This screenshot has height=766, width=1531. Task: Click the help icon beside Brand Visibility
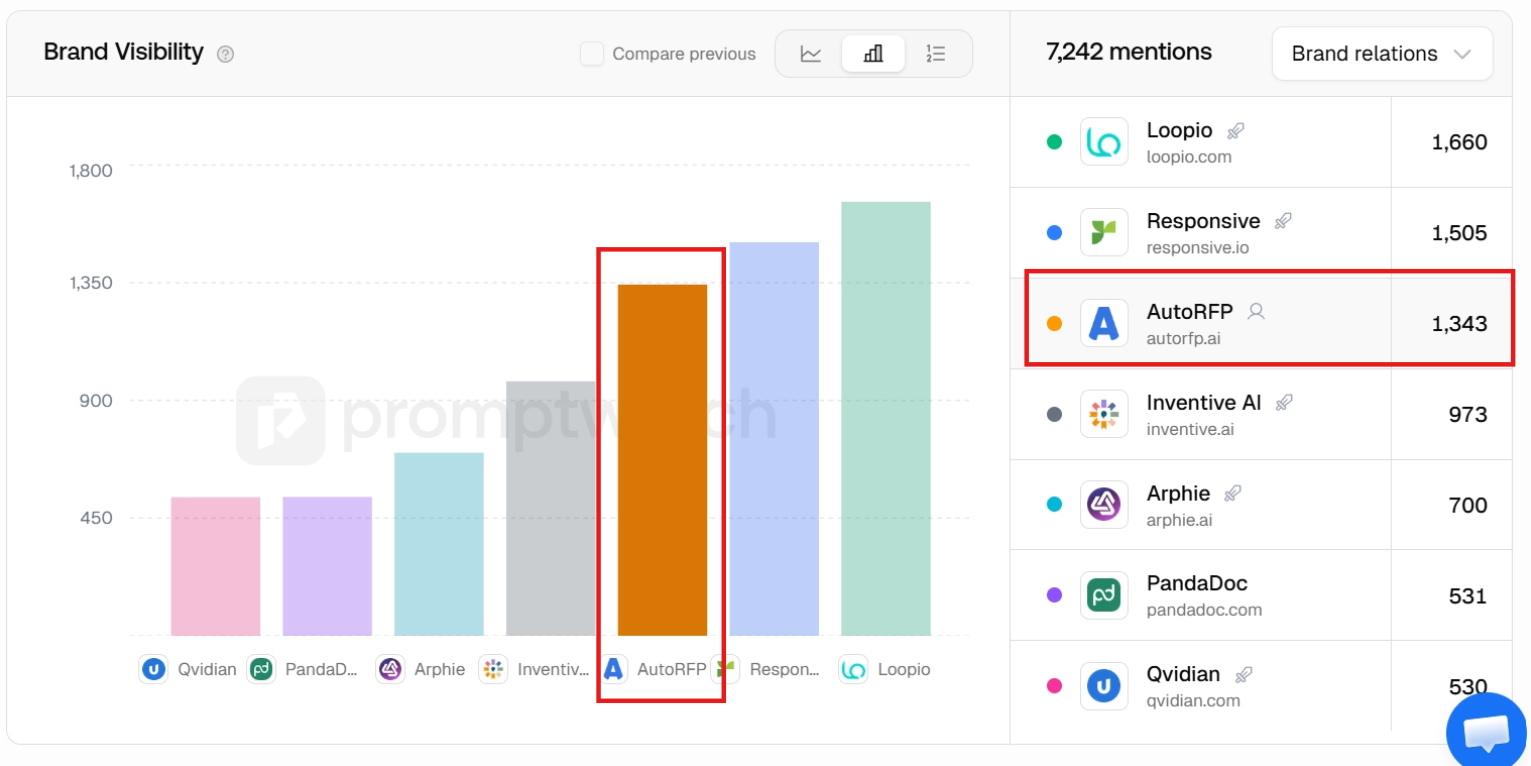click(225, 54)
